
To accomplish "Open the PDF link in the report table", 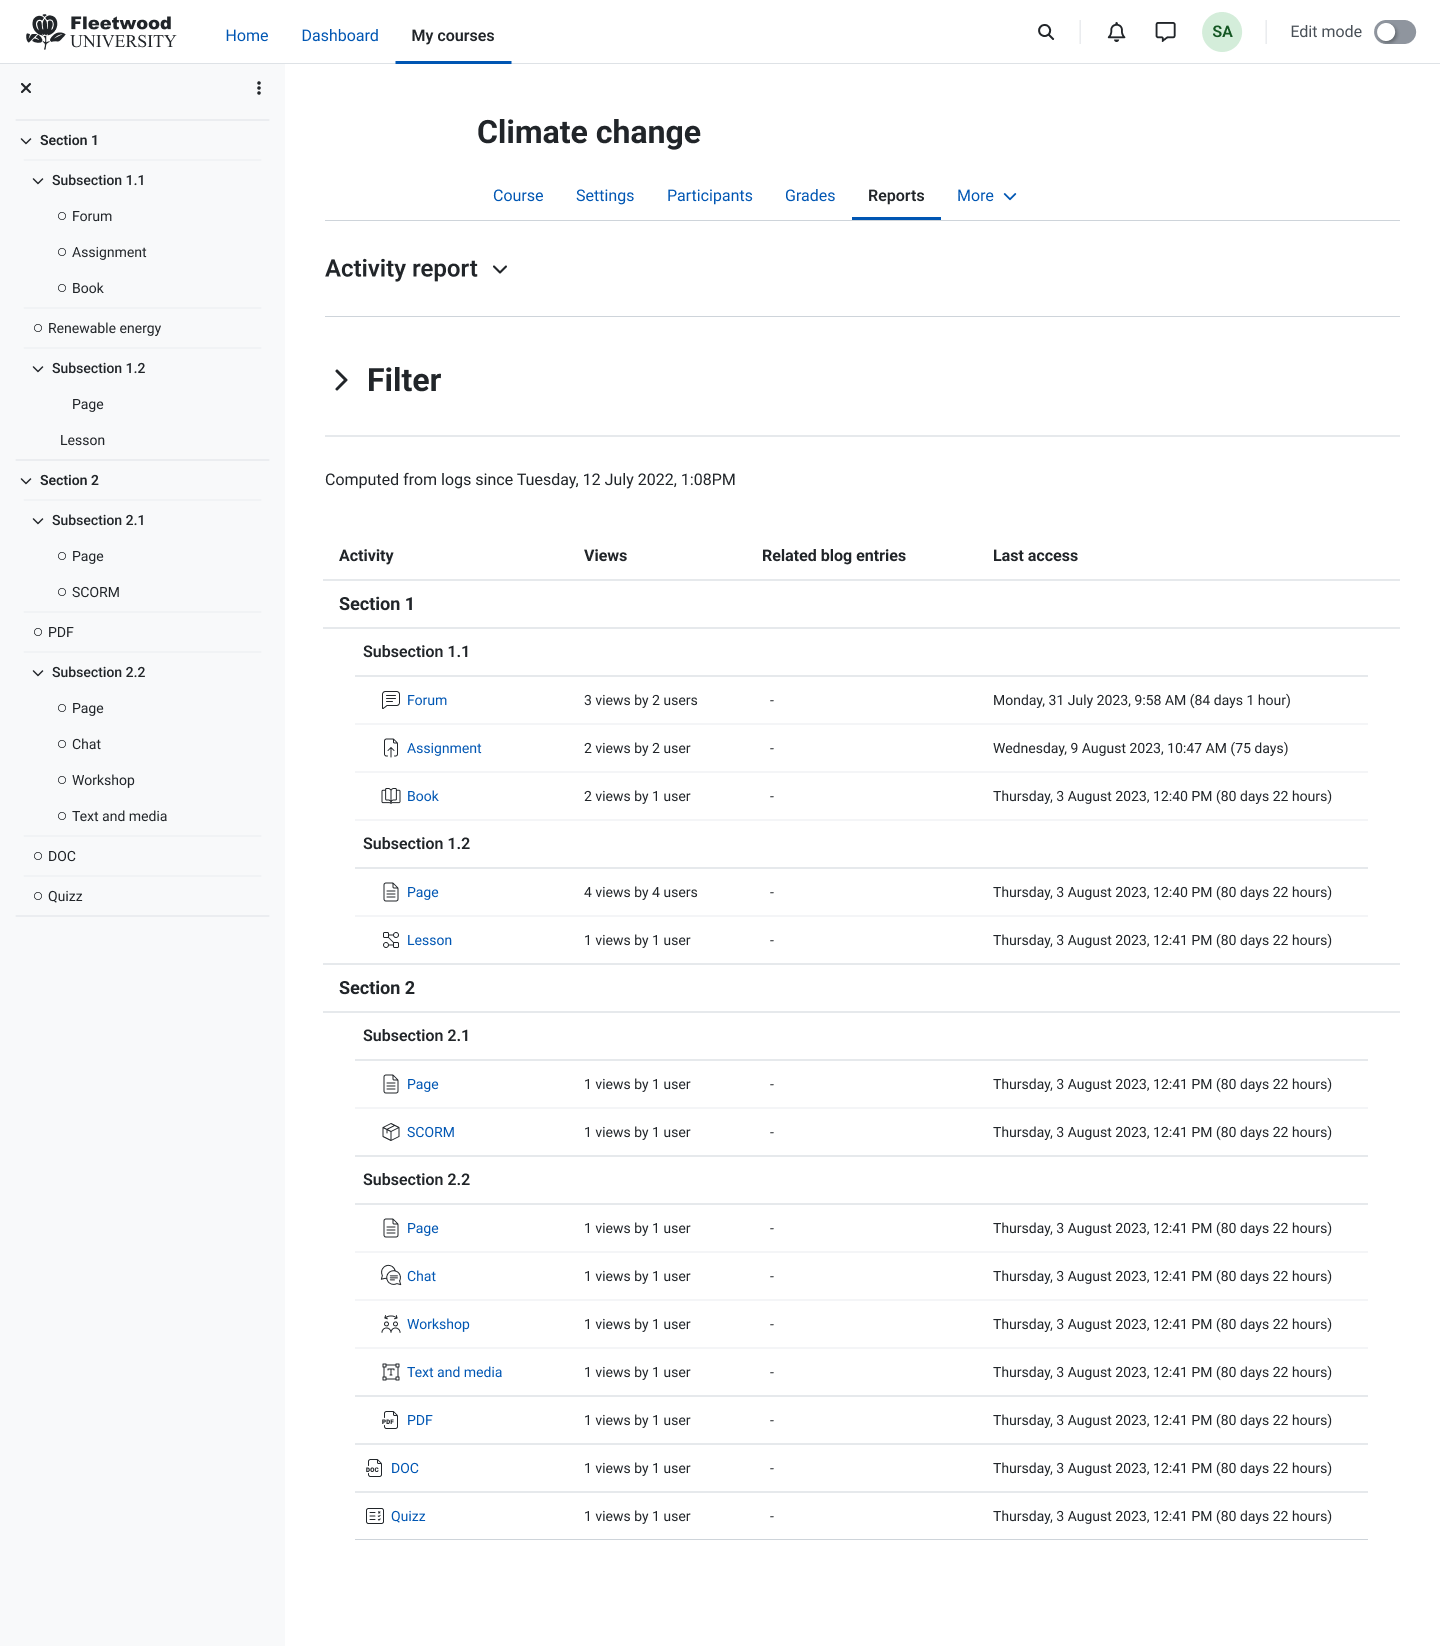I will [420, 1420].
